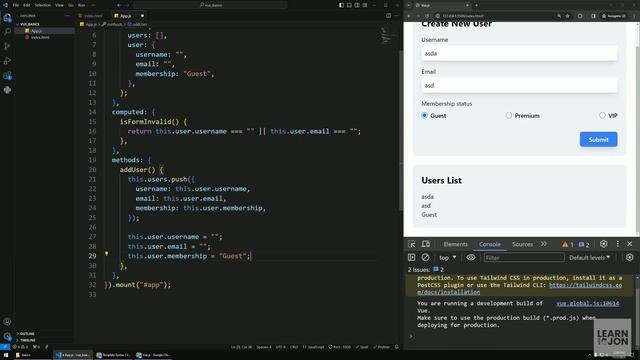
Task: Click the lightbulb code action on line 29
Action: (107, 254)
